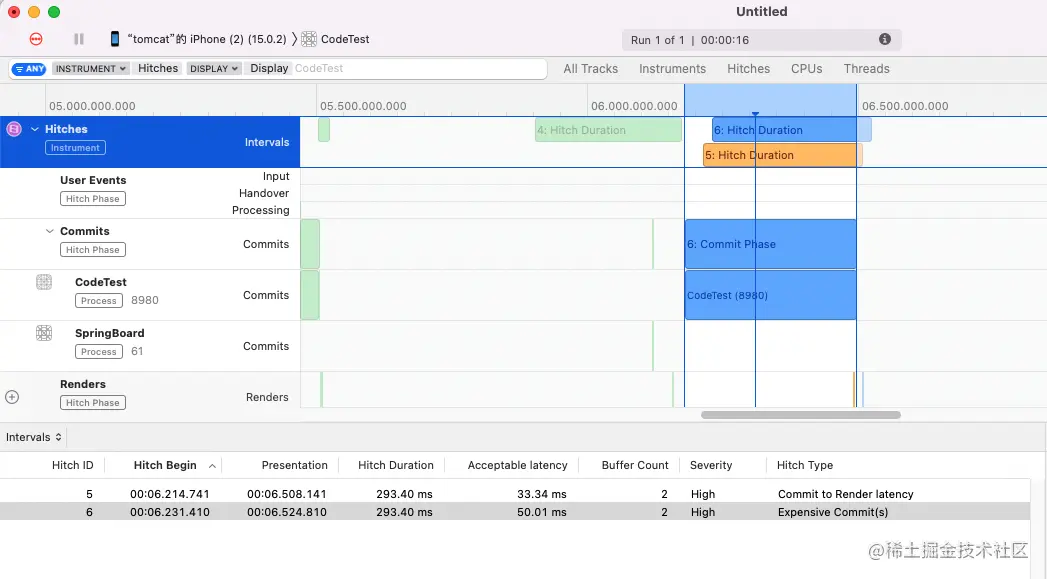Pause the trace with the pause button
Screen dimensions: 1047x579
(x=79, y=39)
